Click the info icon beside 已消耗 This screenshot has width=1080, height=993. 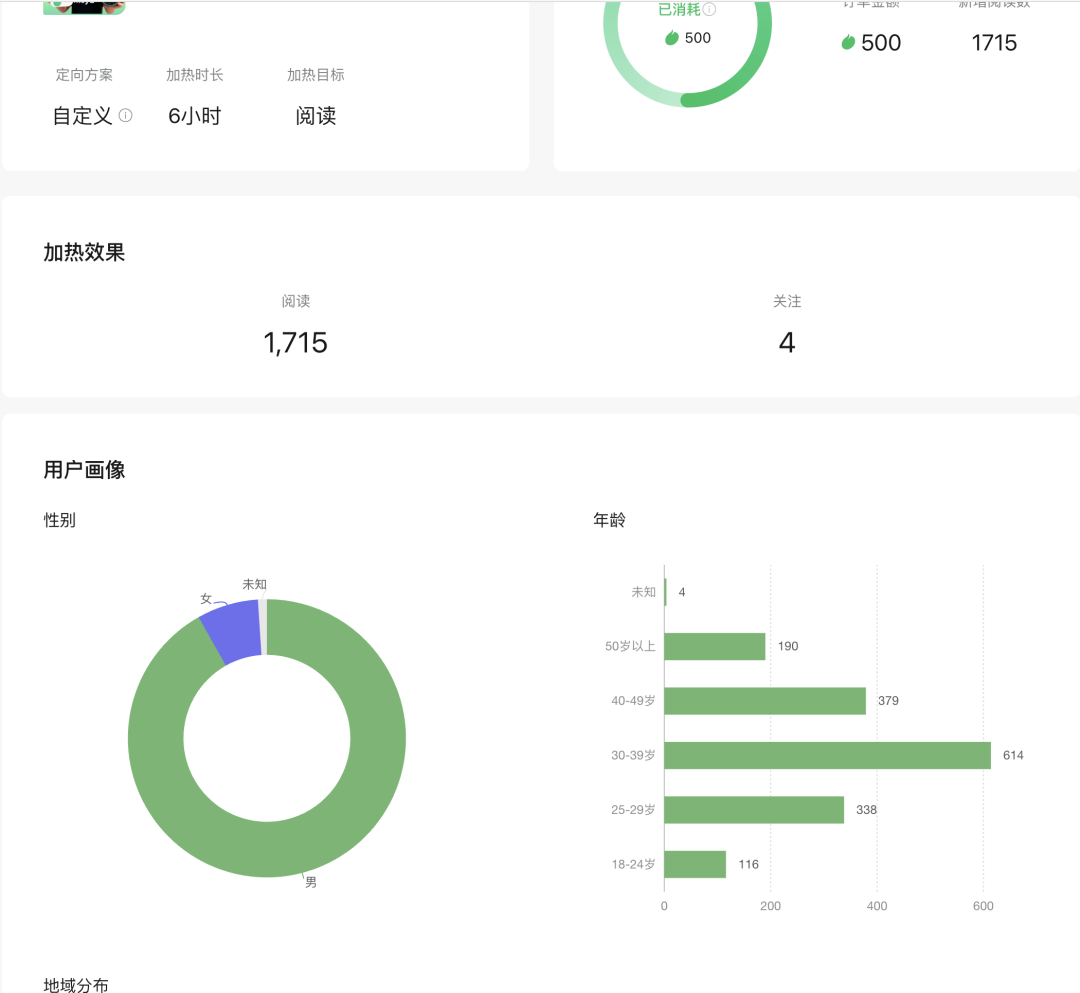point(709,9)
